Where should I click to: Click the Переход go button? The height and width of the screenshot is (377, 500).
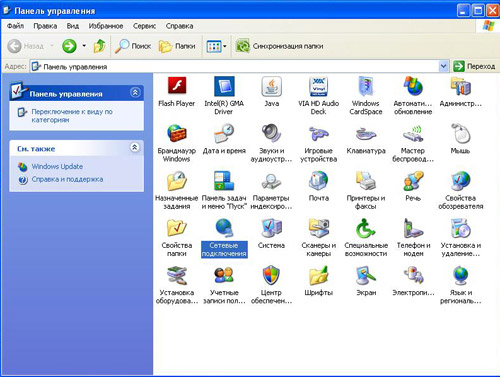point(474,66)
